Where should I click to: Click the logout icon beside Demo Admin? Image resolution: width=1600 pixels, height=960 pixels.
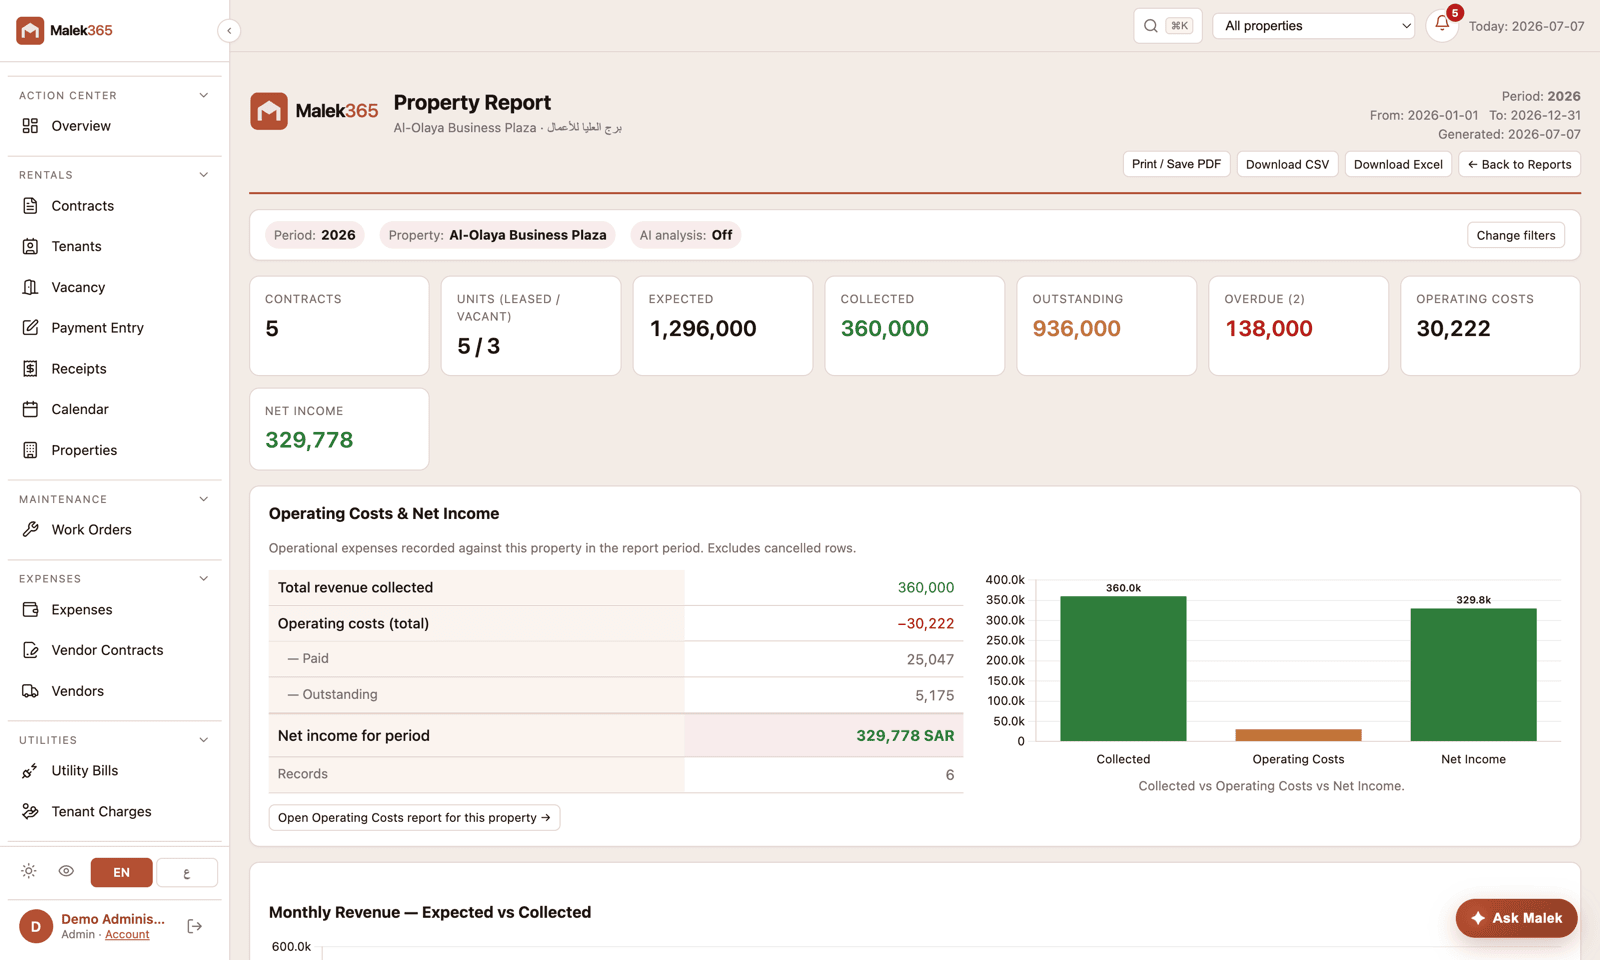(195, 926)
